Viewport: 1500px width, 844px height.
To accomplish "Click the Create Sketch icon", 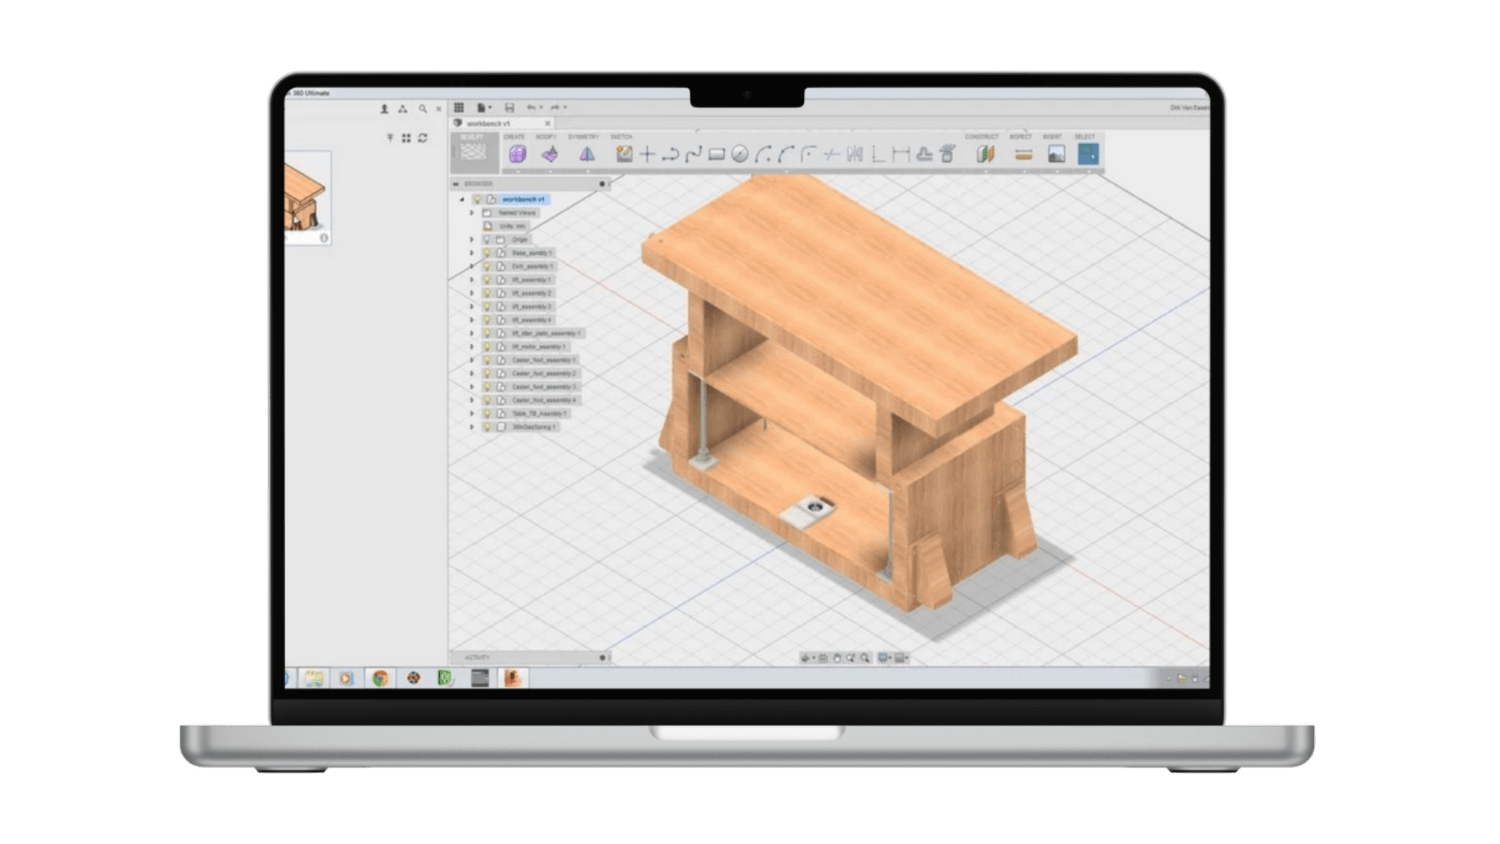I will (x=624, y=154).
